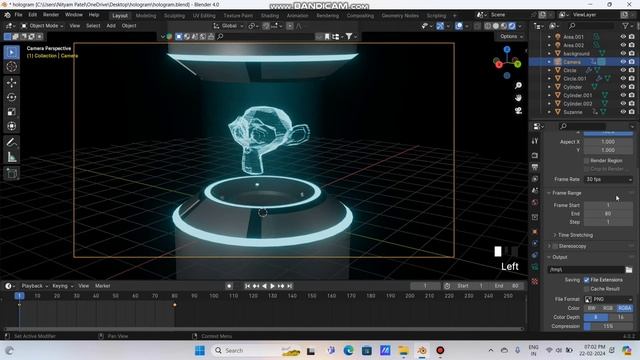Click the outliner filter funnel icon

625,26
